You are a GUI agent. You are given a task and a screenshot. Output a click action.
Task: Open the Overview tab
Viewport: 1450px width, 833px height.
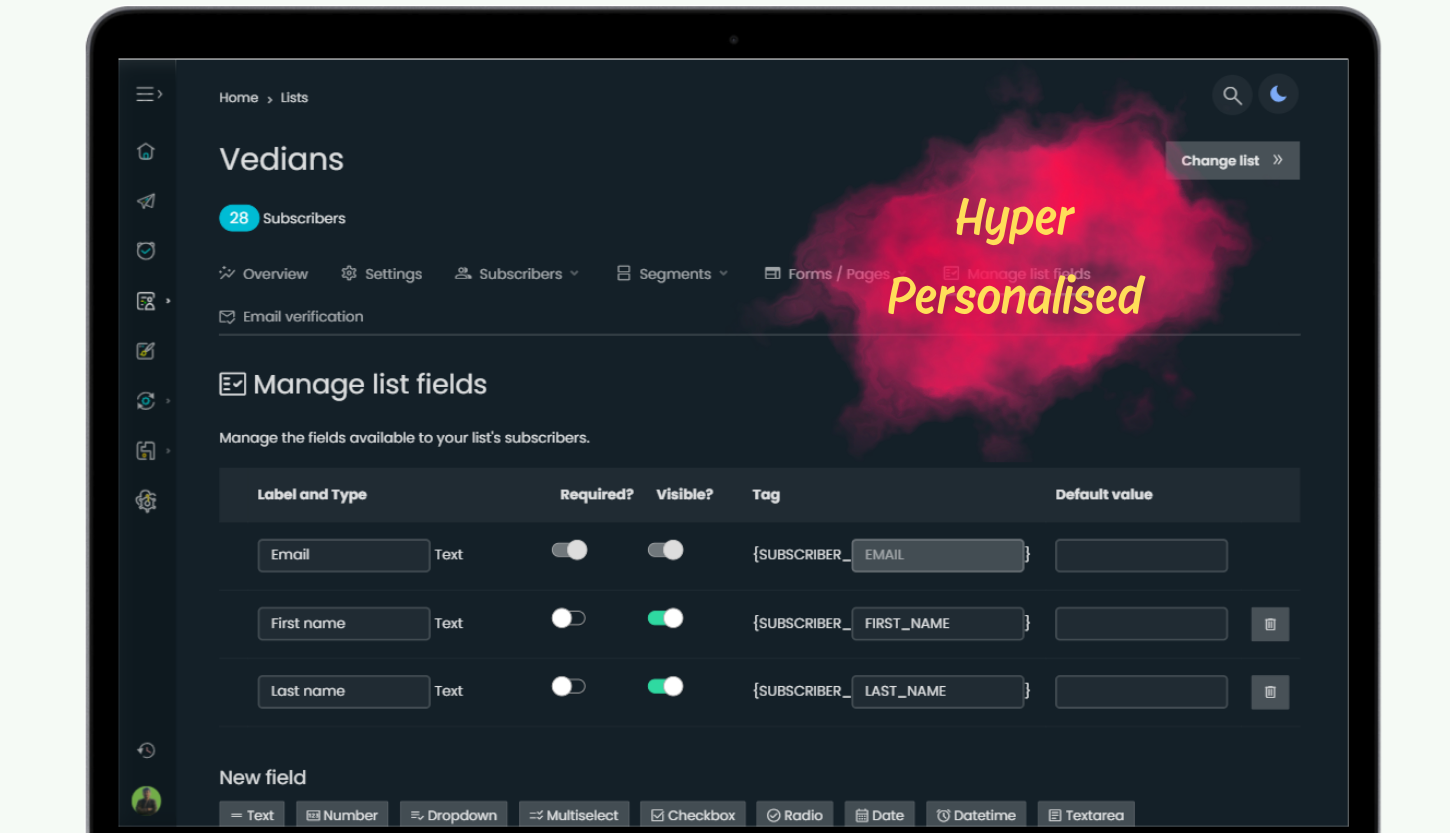click(x=264, y=274)
